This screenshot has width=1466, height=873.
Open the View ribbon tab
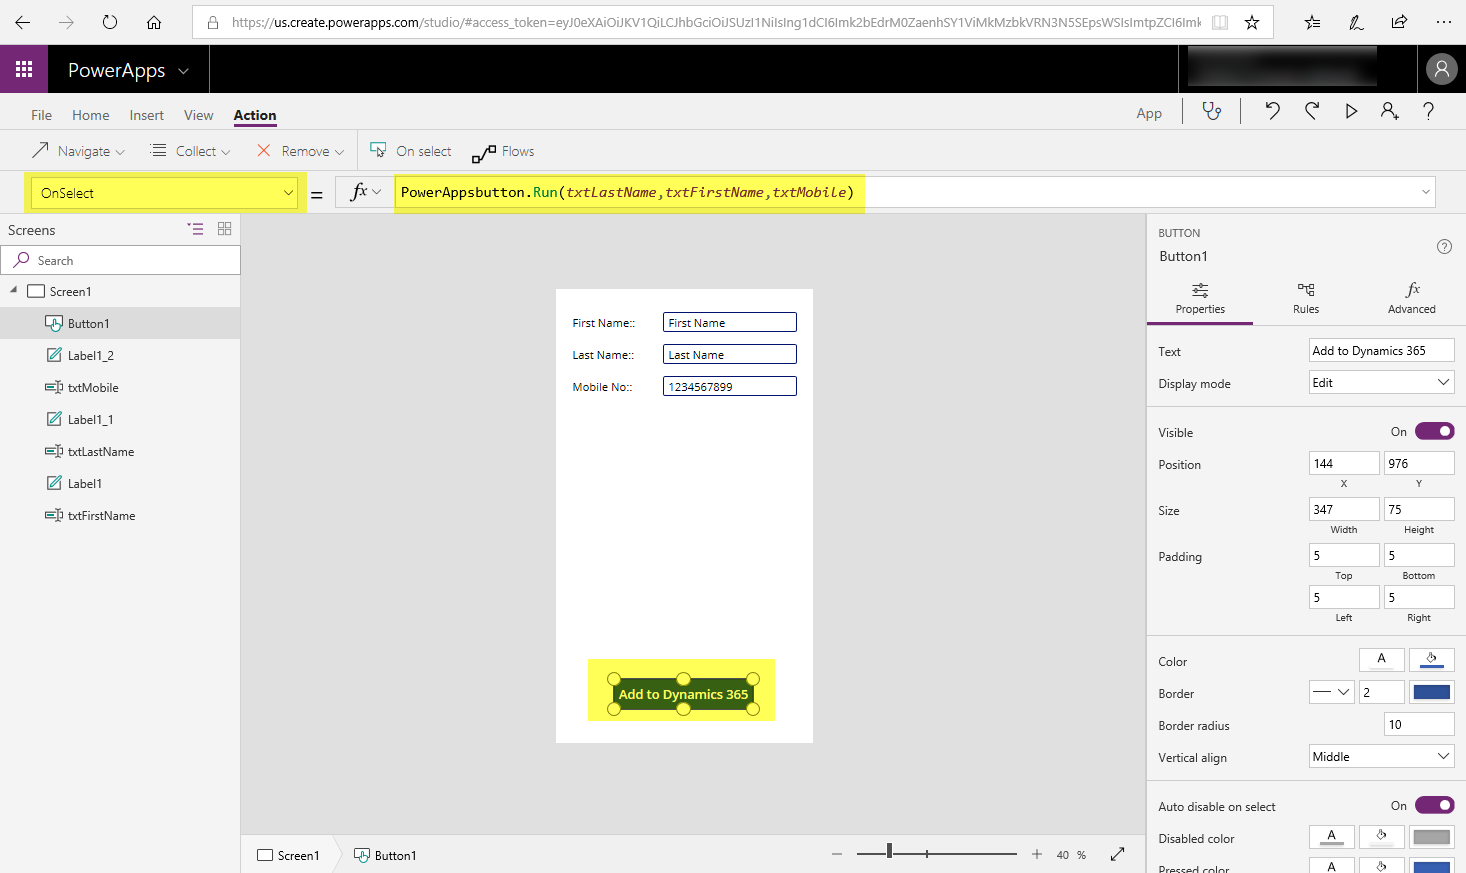pyautogui.click(x=199, y=115)
